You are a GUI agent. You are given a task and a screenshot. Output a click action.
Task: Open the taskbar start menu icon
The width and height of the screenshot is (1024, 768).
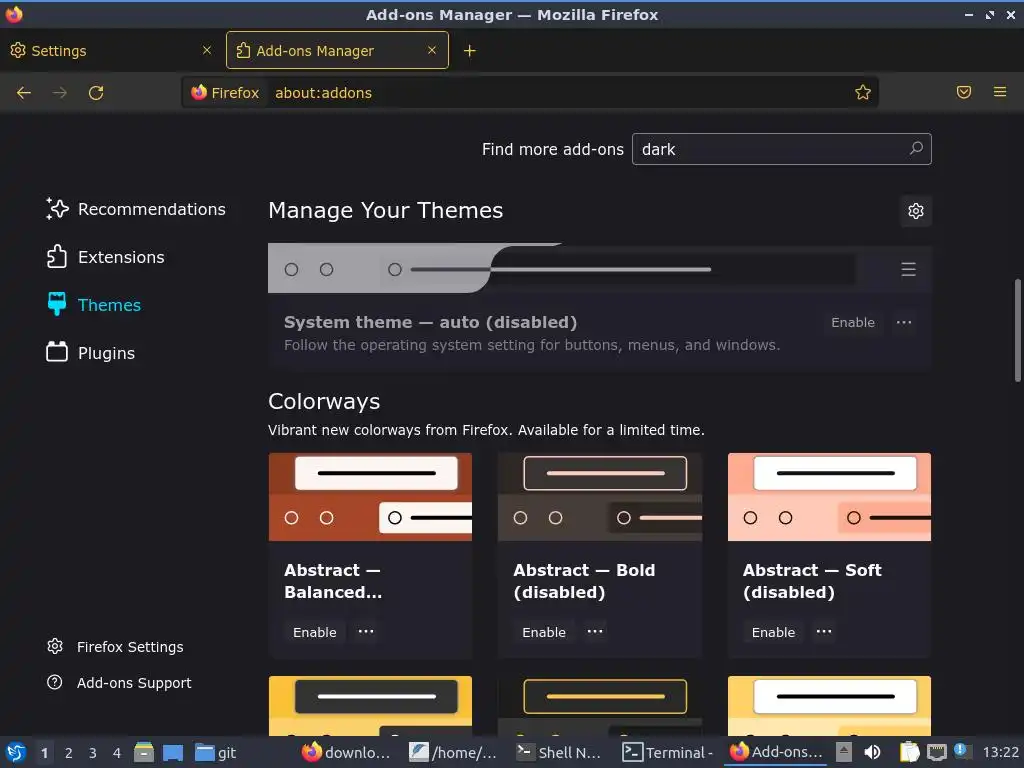pos(15,752)
